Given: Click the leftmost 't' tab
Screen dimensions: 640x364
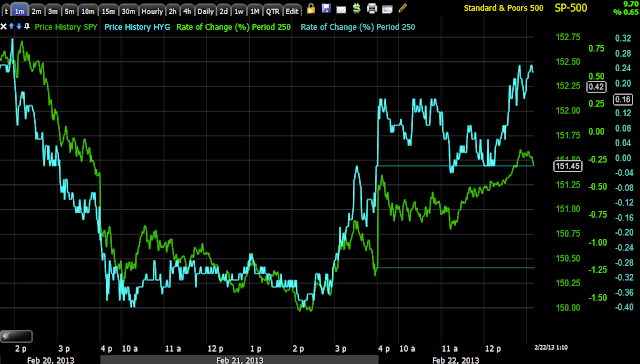Looking at the screenshot, I should point(6,11).
